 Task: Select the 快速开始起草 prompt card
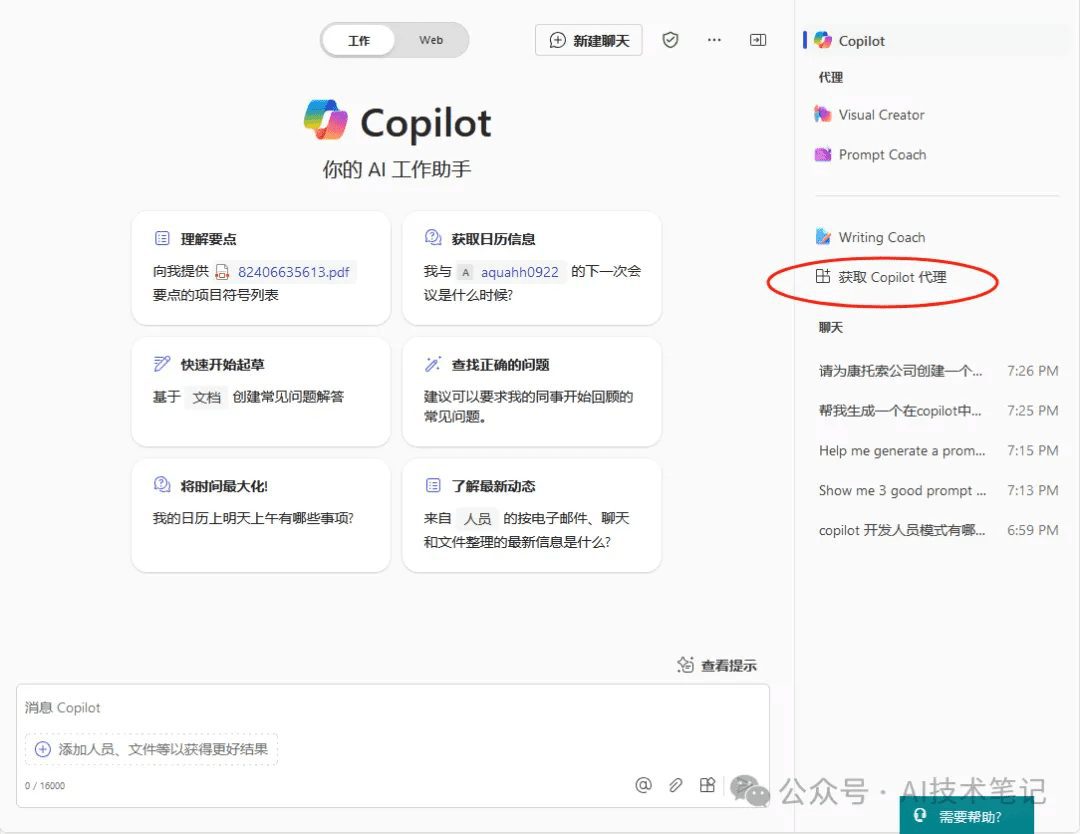coord(261,392)
